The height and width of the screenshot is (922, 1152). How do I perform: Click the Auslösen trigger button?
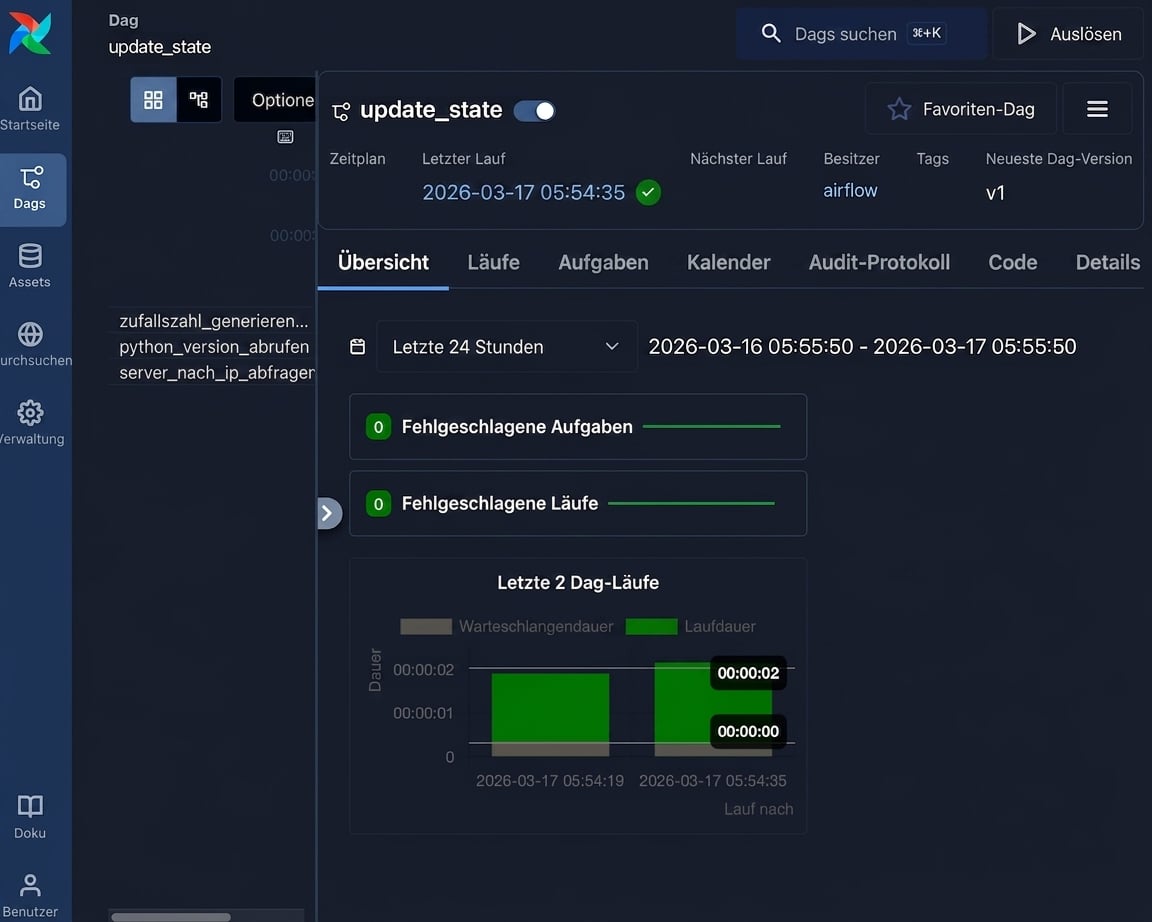click(1068, 34)
